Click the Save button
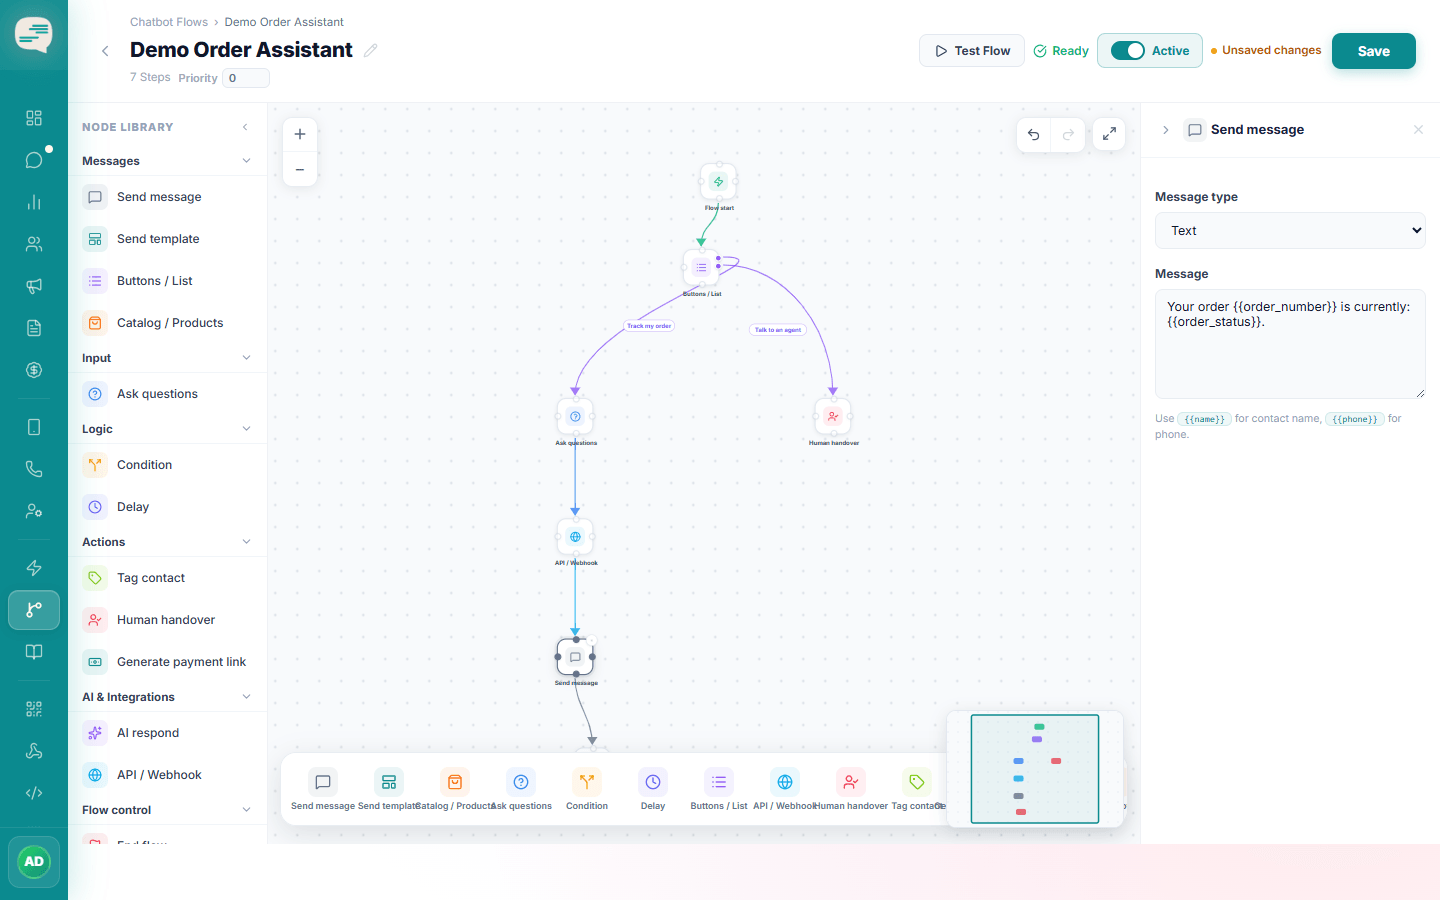Image resolution: width=1440 pixels, height=900 pixels. click(1373, 51)
